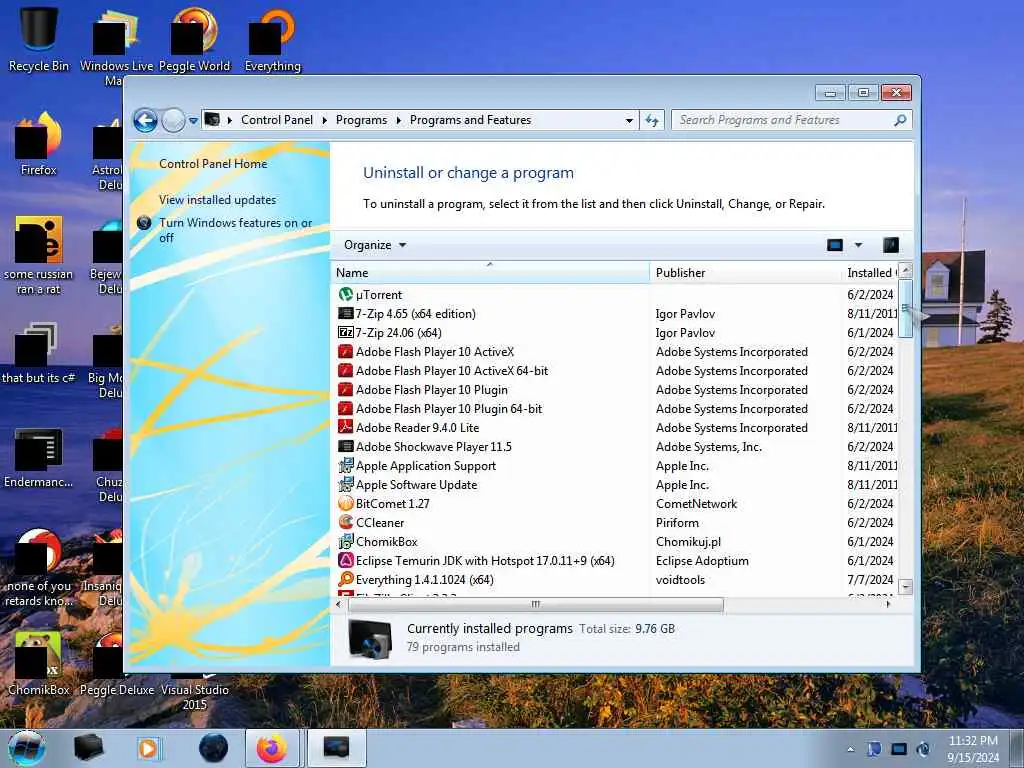Expand the arrow after Programs breadcrumb

pos(398,120)
